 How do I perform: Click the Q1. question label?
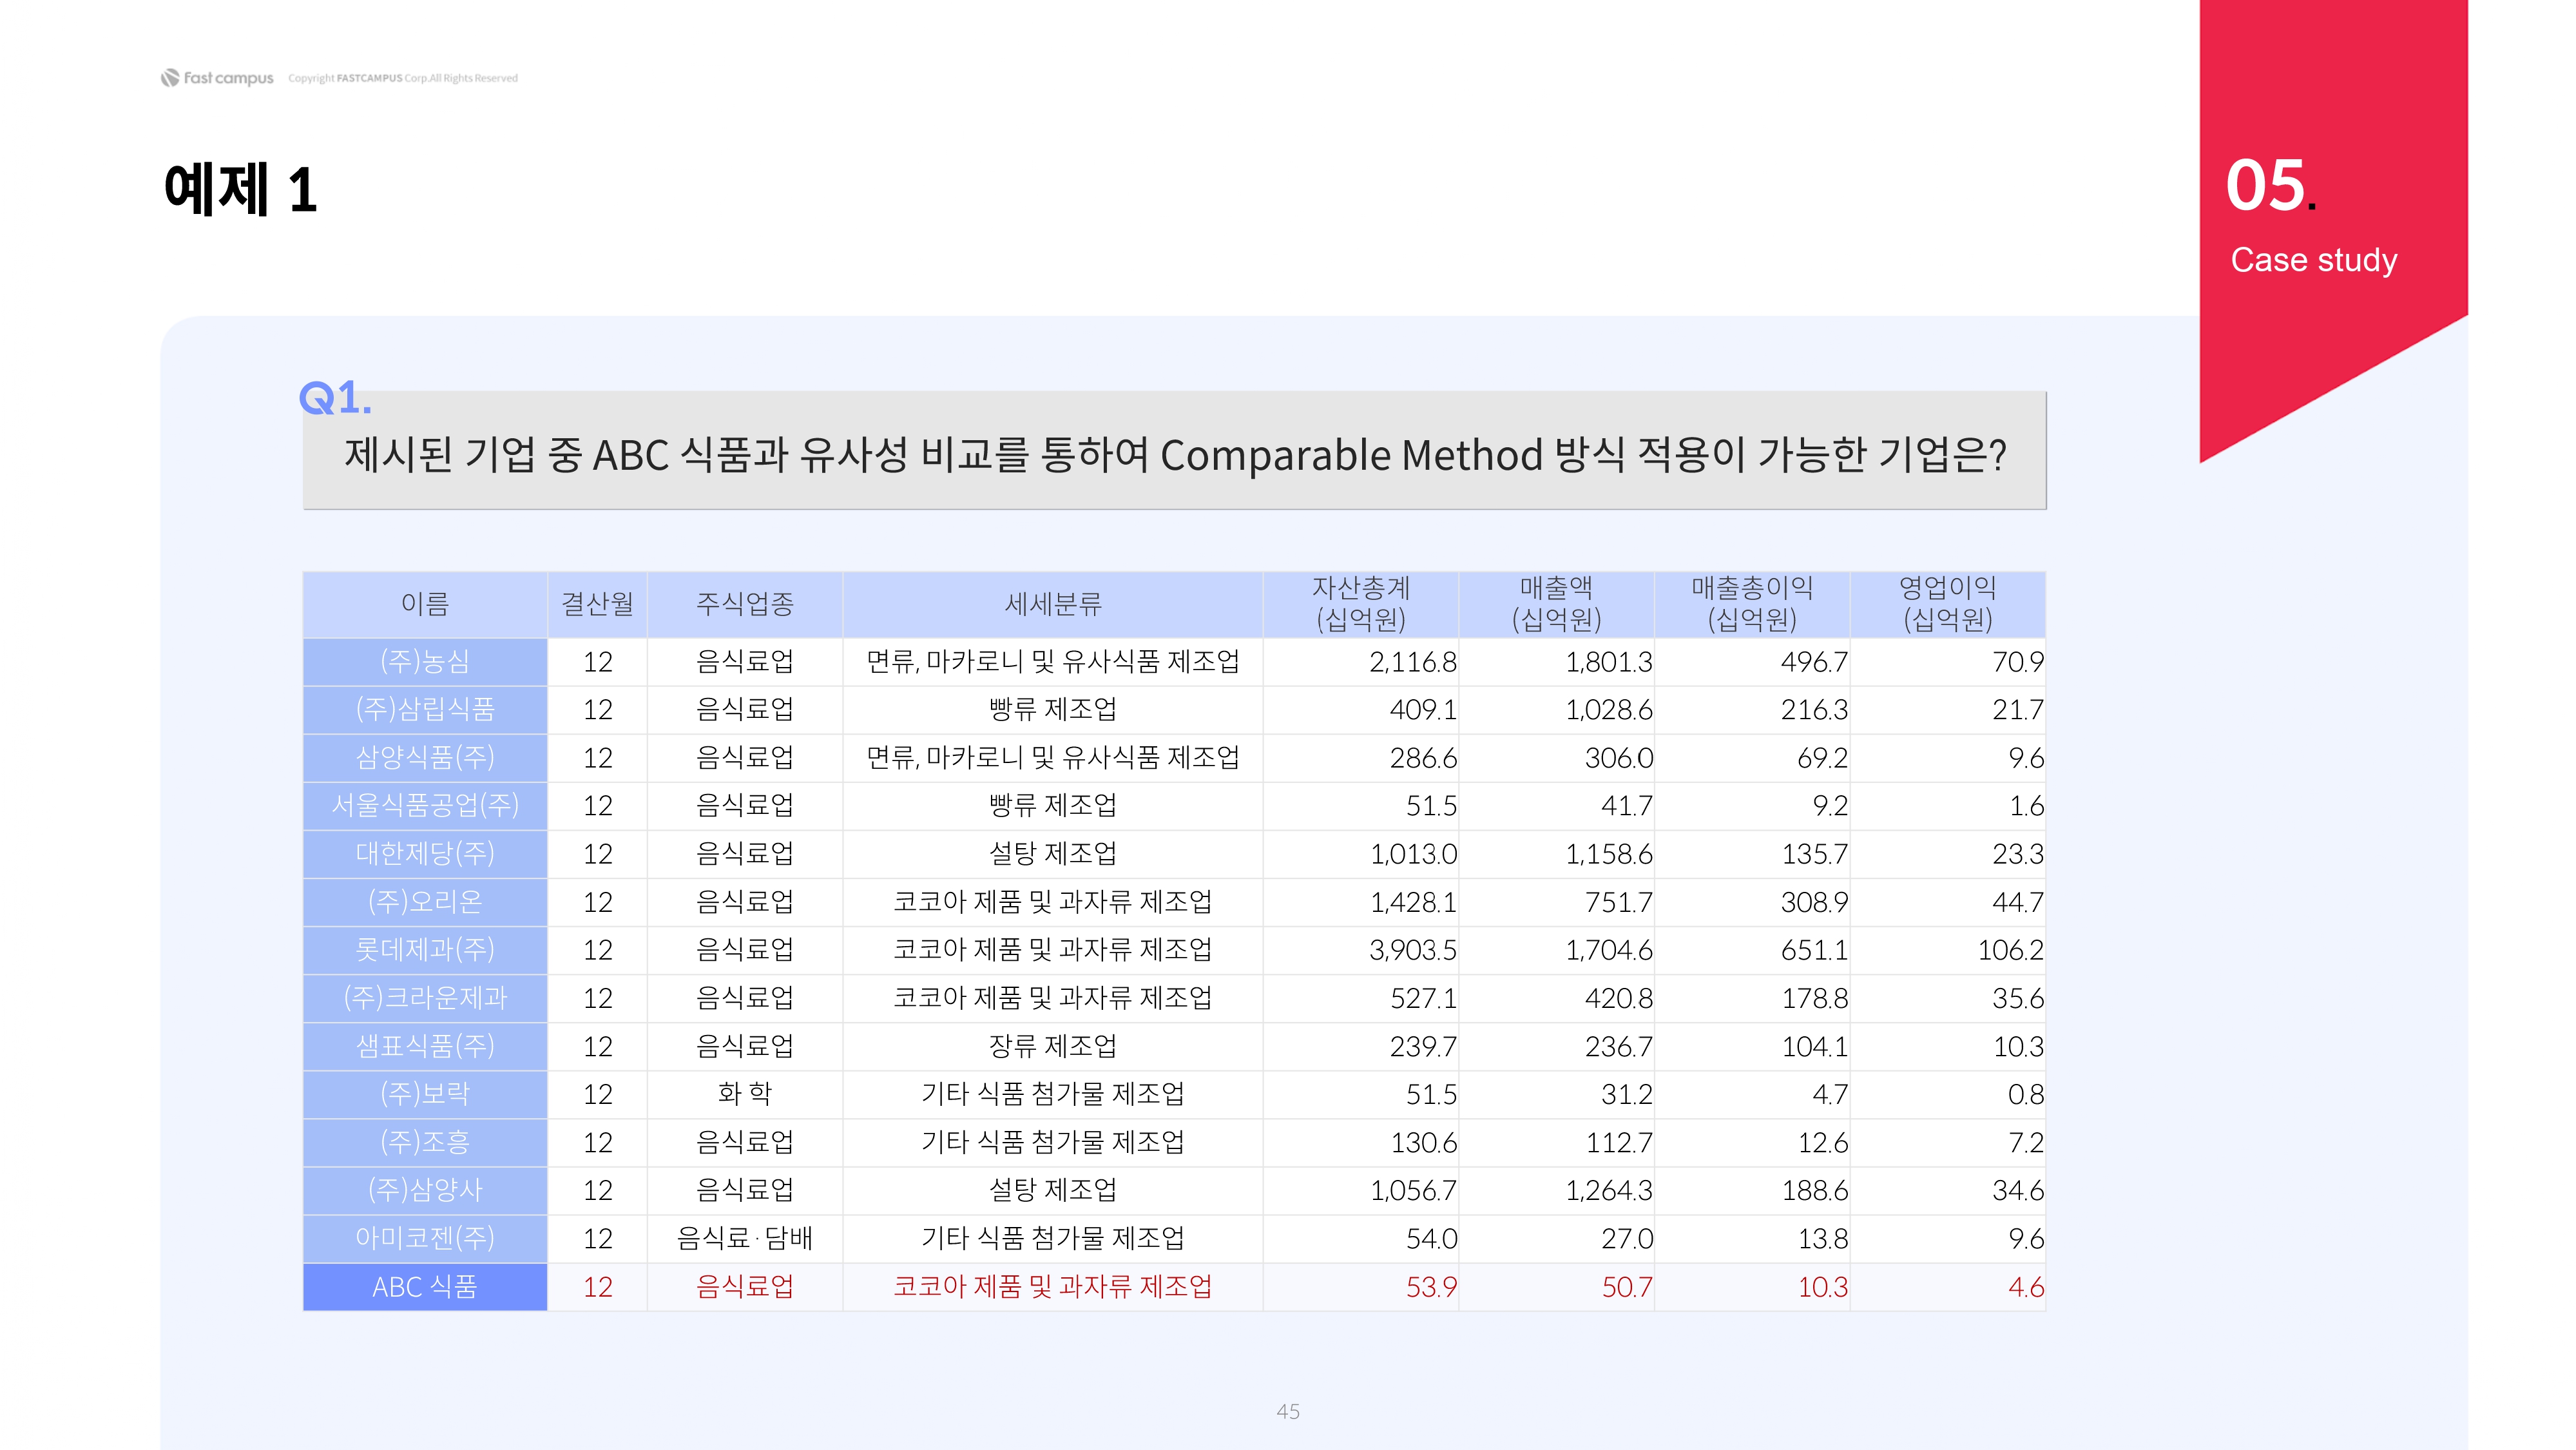point(335,398)
